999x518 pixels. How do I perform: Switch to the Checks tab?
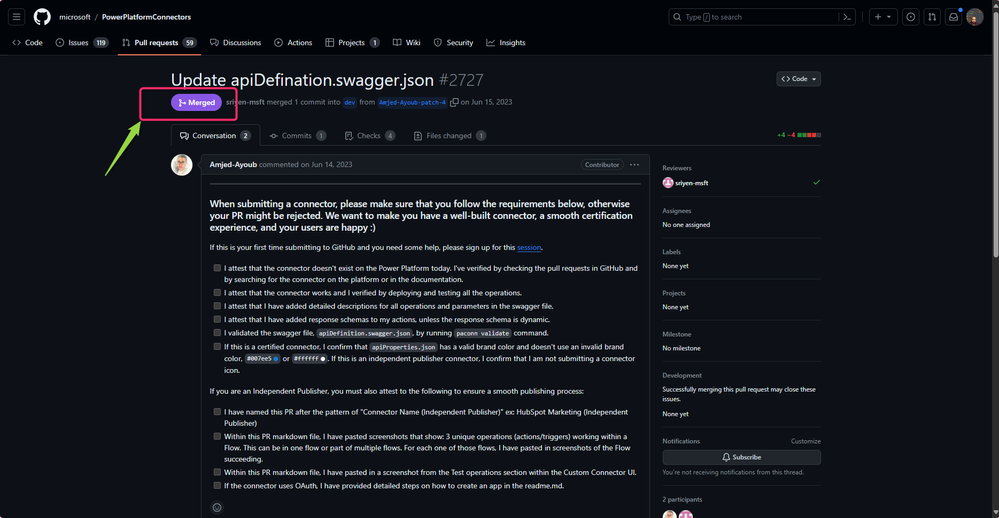coord(370,136)
